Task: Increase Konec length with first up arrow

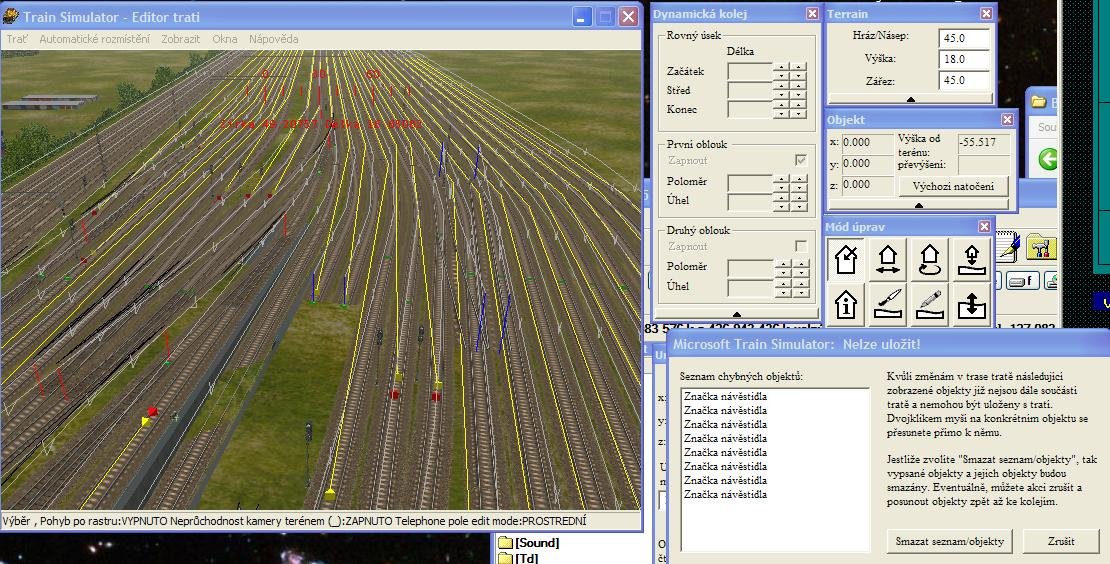Action: tap(781, 105)
